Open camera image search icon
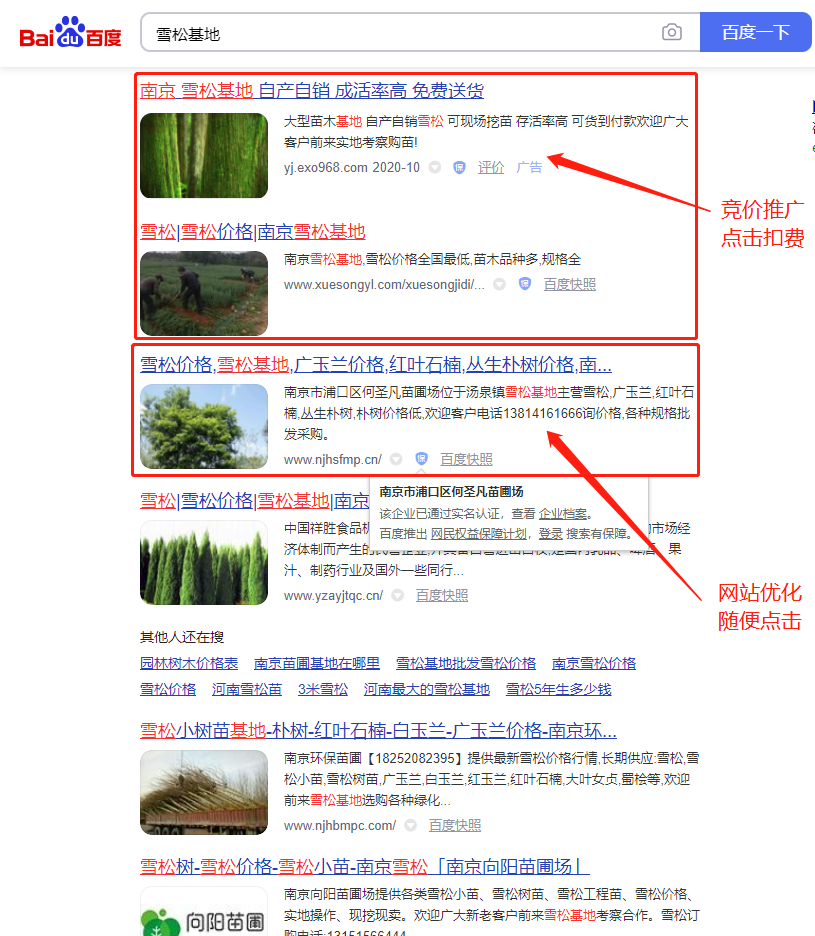 [672, 32]
